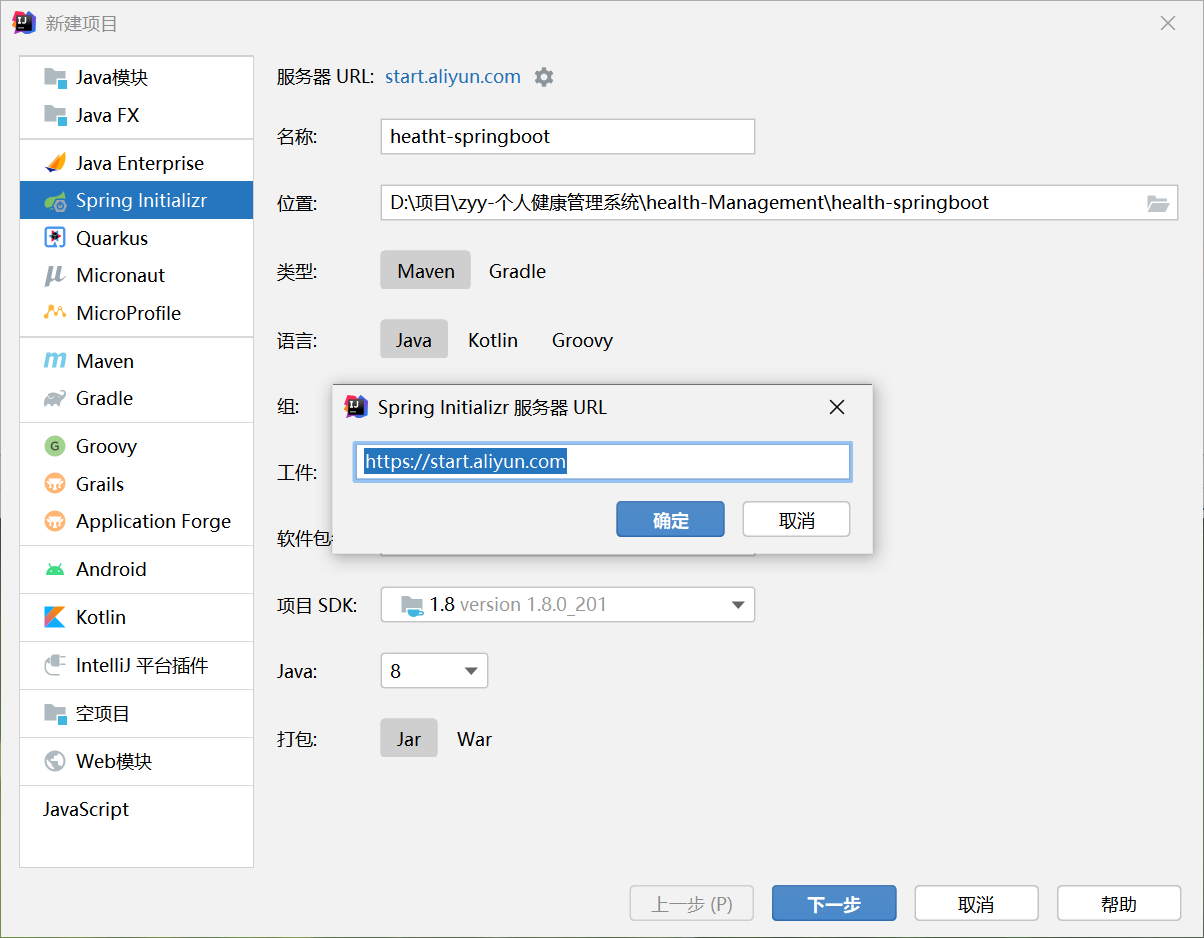1204x938 pixels.
Task: Select the Java FX folder icon
Action: tap(55, 115)
